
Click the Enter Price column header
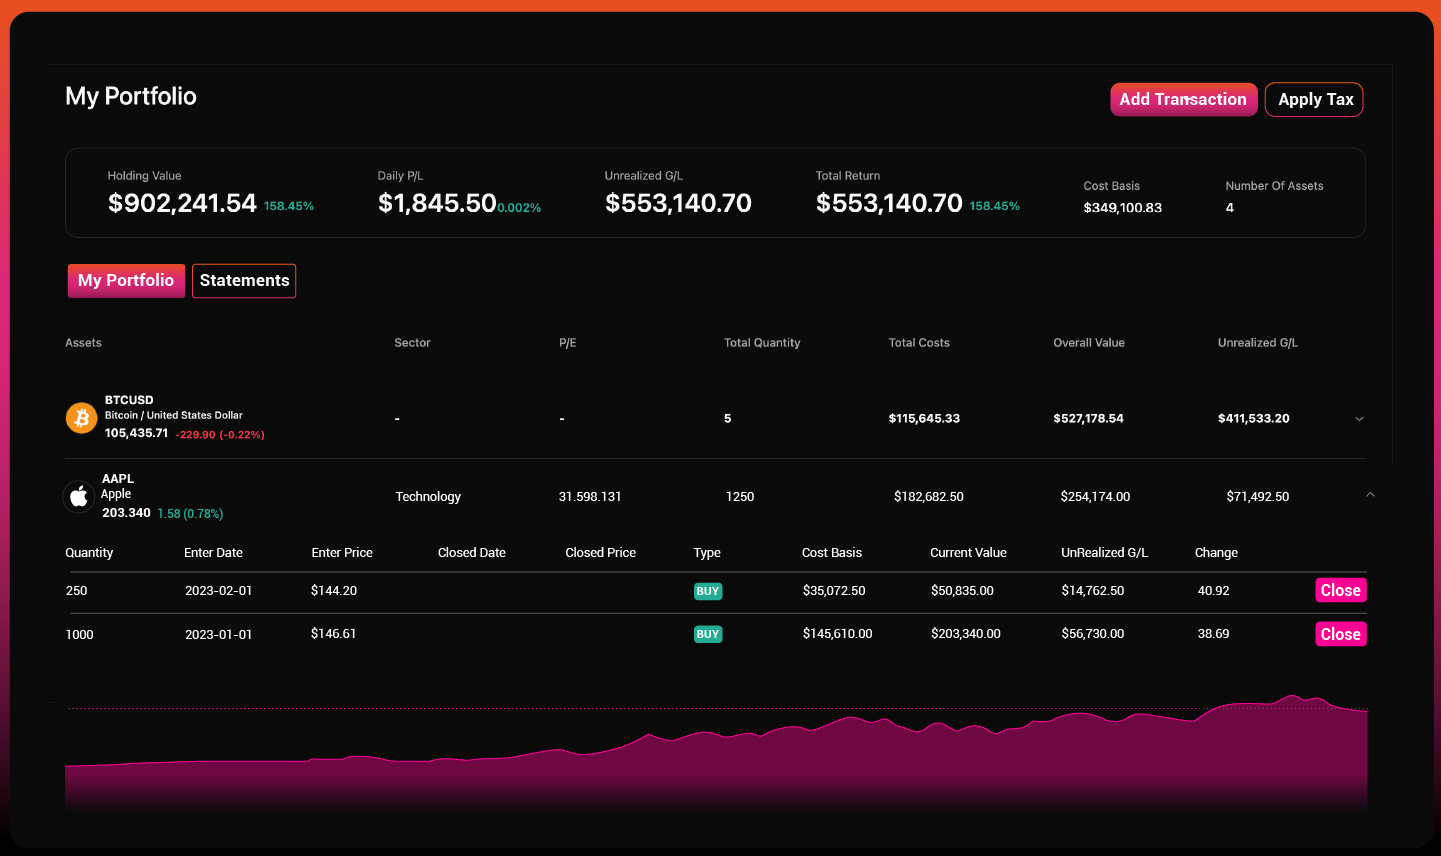(342, 553)
